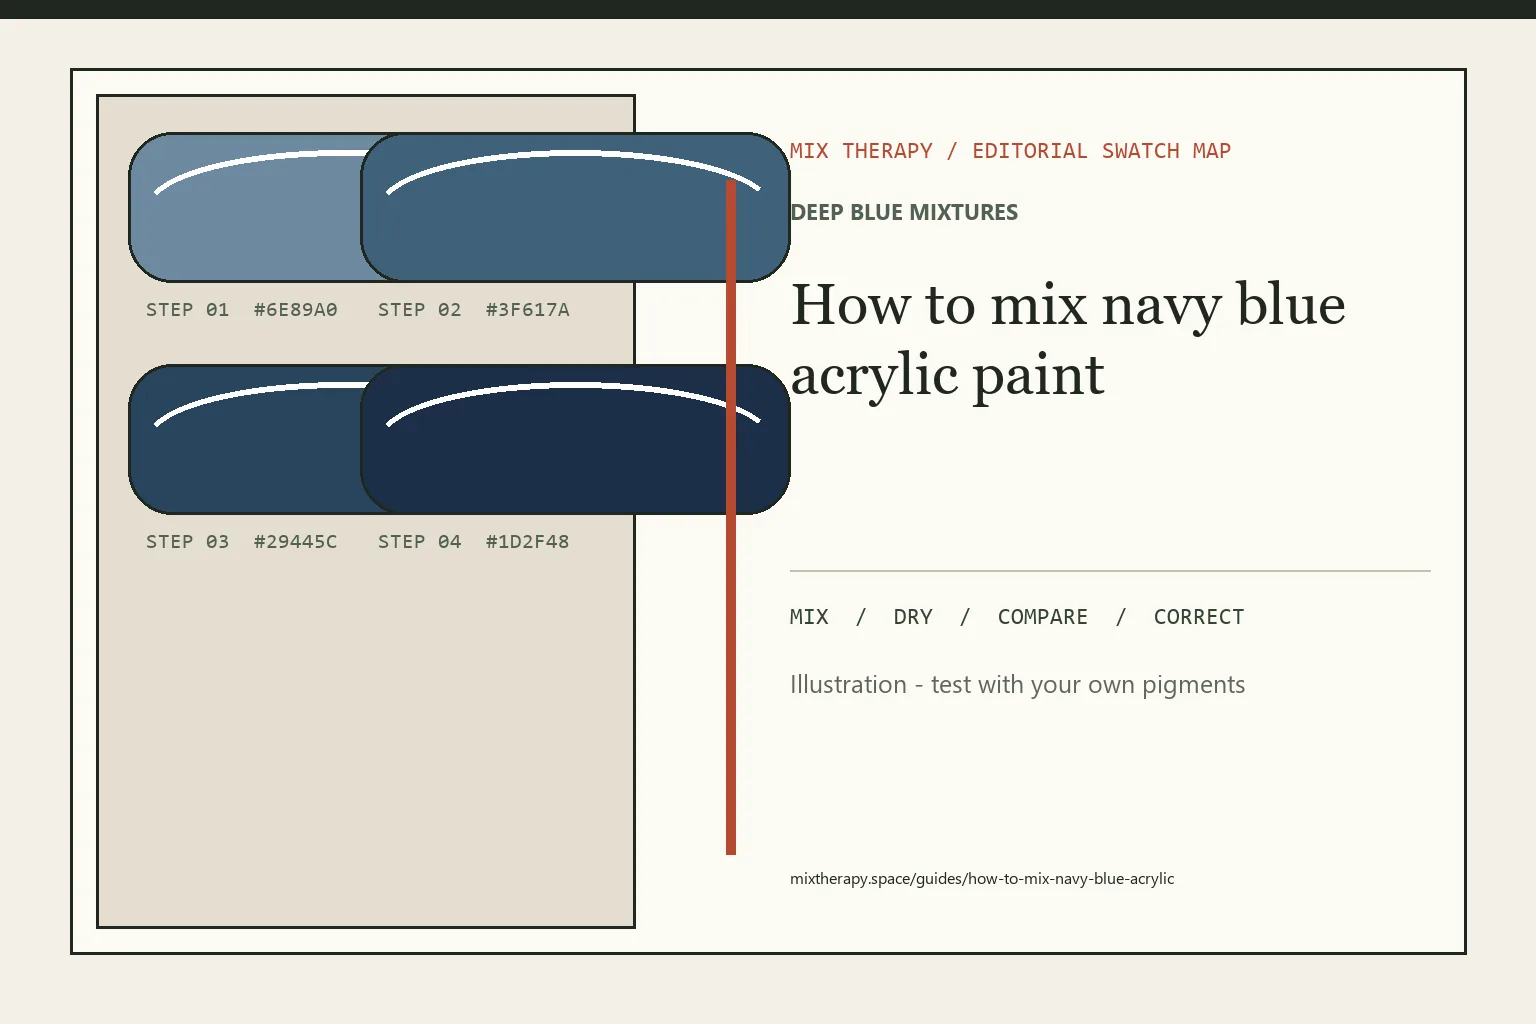
Task: Click the word CORRECT in the step line
Action: tap(1199, 617)
